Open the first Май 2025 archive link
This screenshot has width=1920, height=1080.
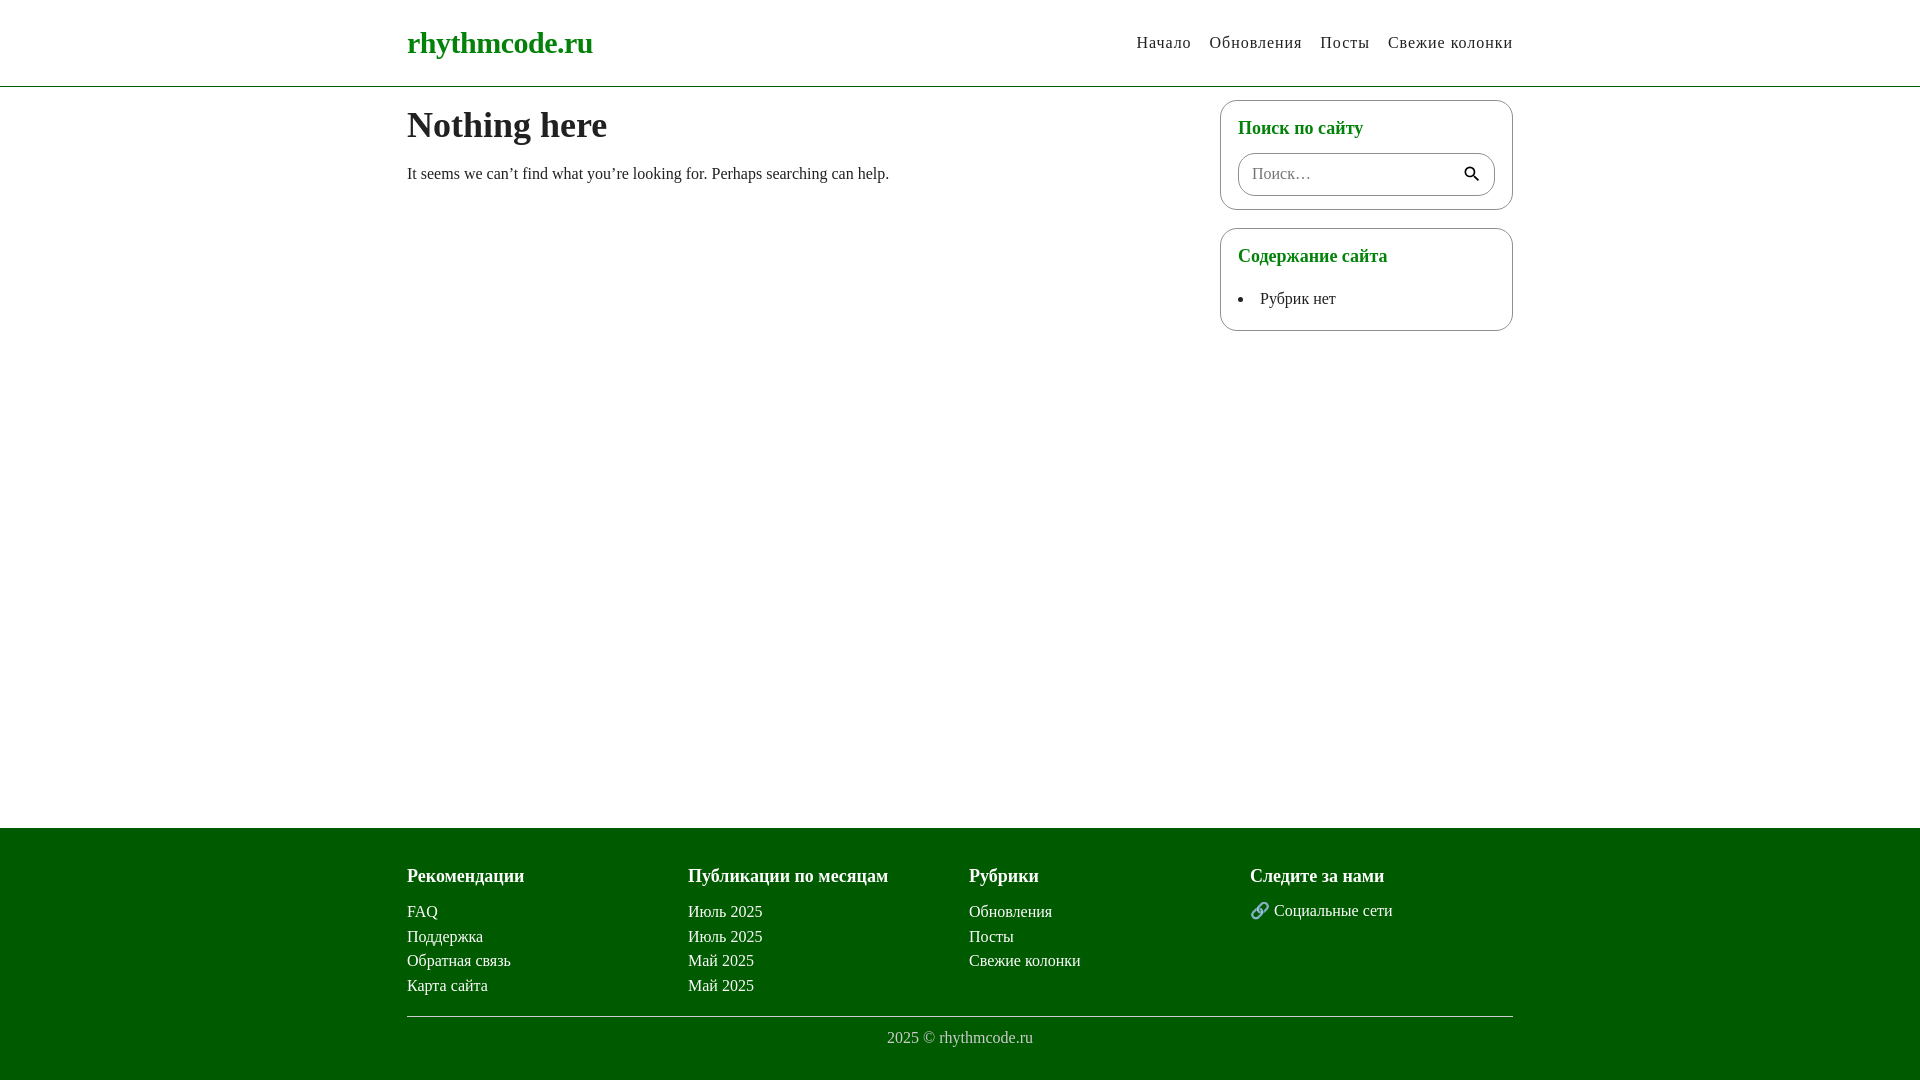[721, 961]
